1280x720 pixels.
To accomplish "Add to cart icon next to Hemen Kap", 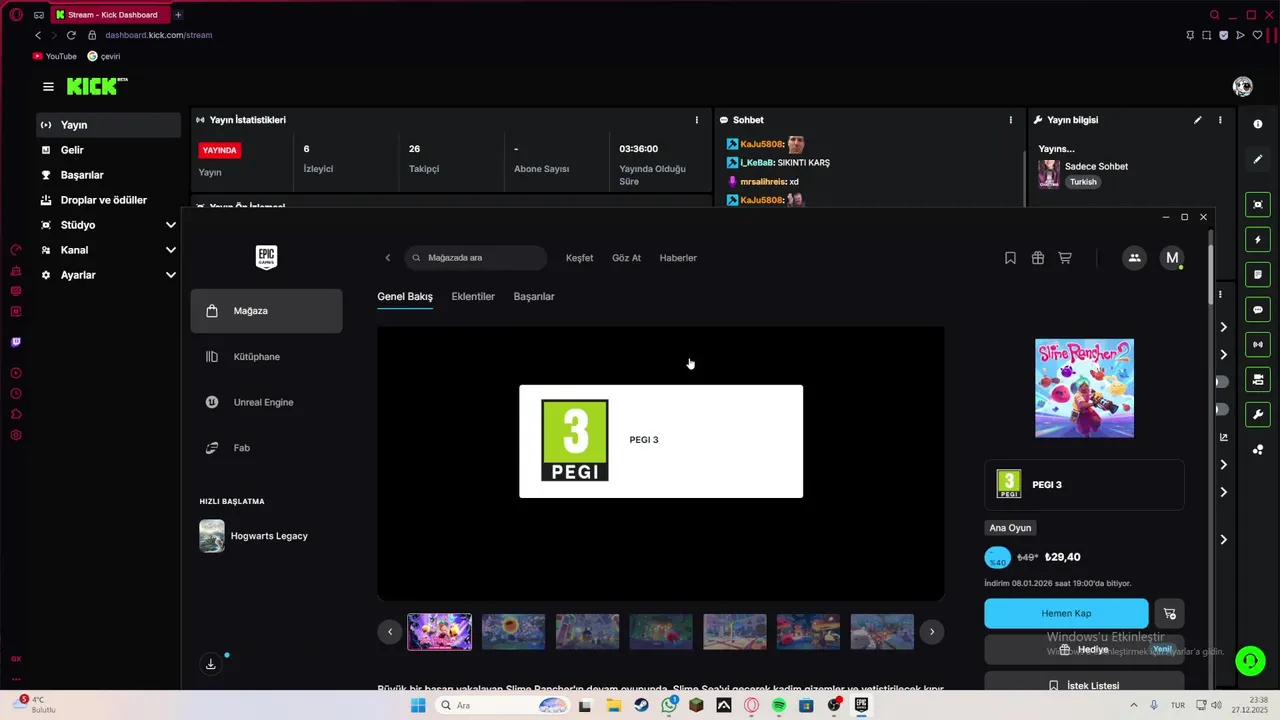I will pyautogui.click(x=1169, y=613).
